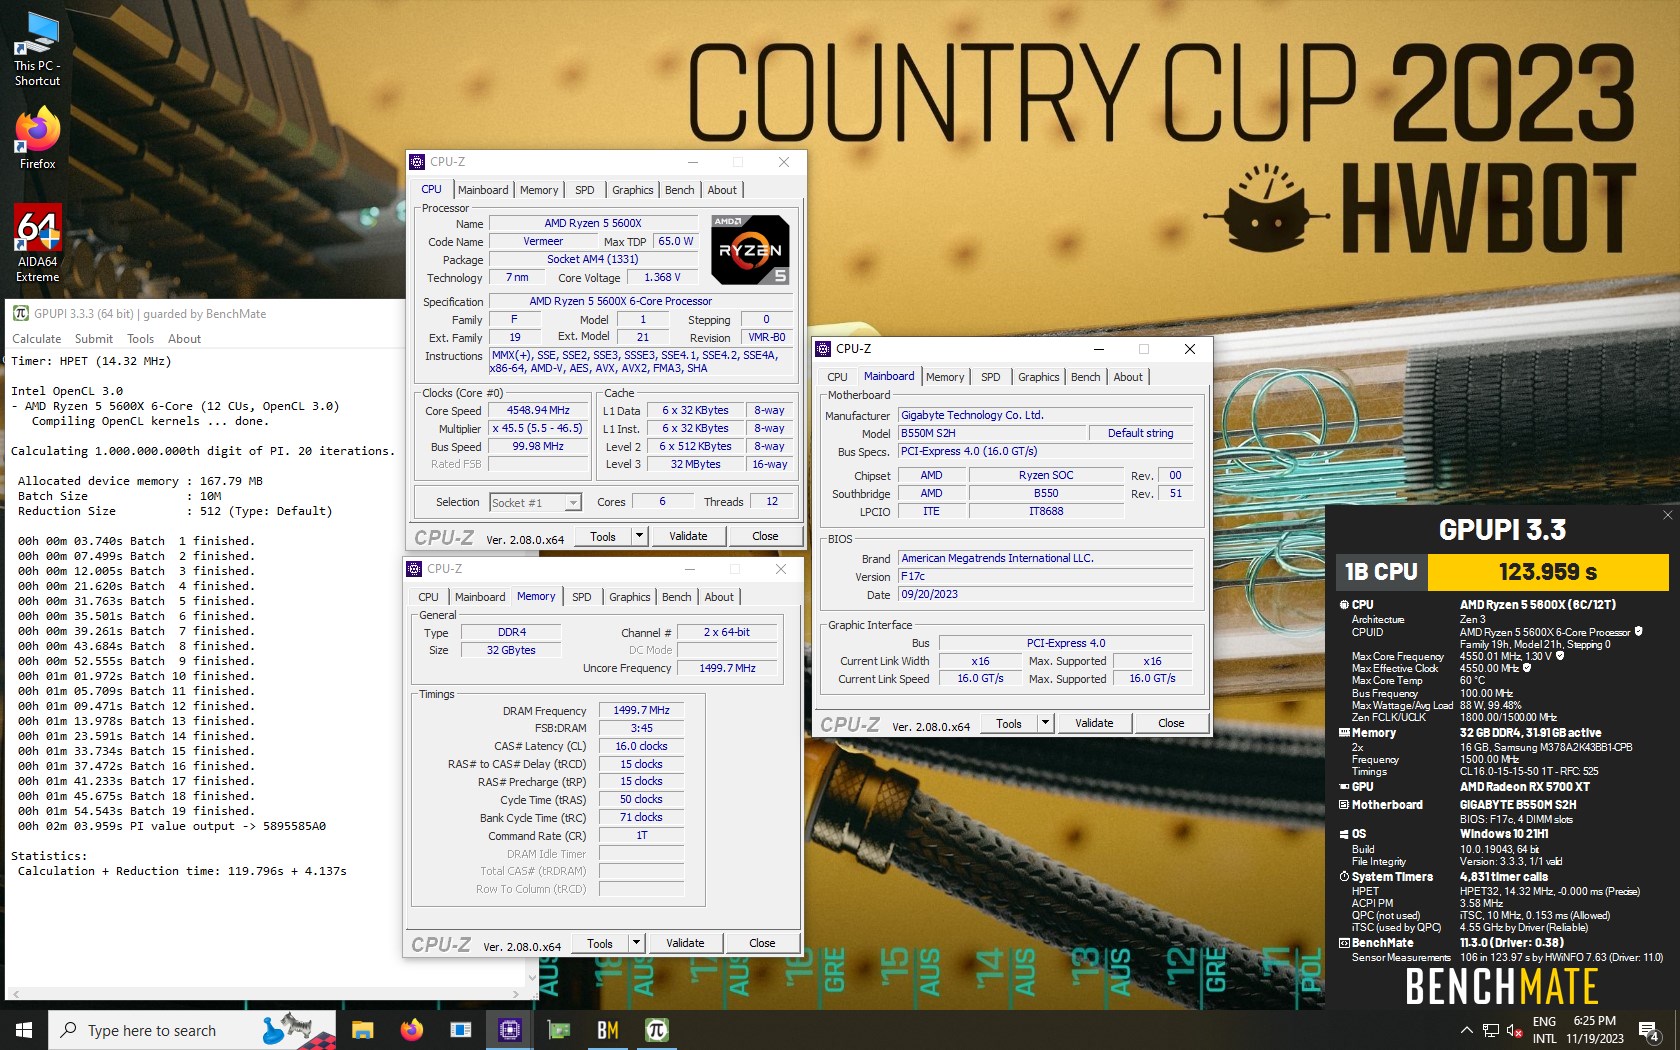This screenshot has height=1050, width=1680.
Task: Open SPD tab in CPU-Z Memory window
Action: (x=582, y=597)
